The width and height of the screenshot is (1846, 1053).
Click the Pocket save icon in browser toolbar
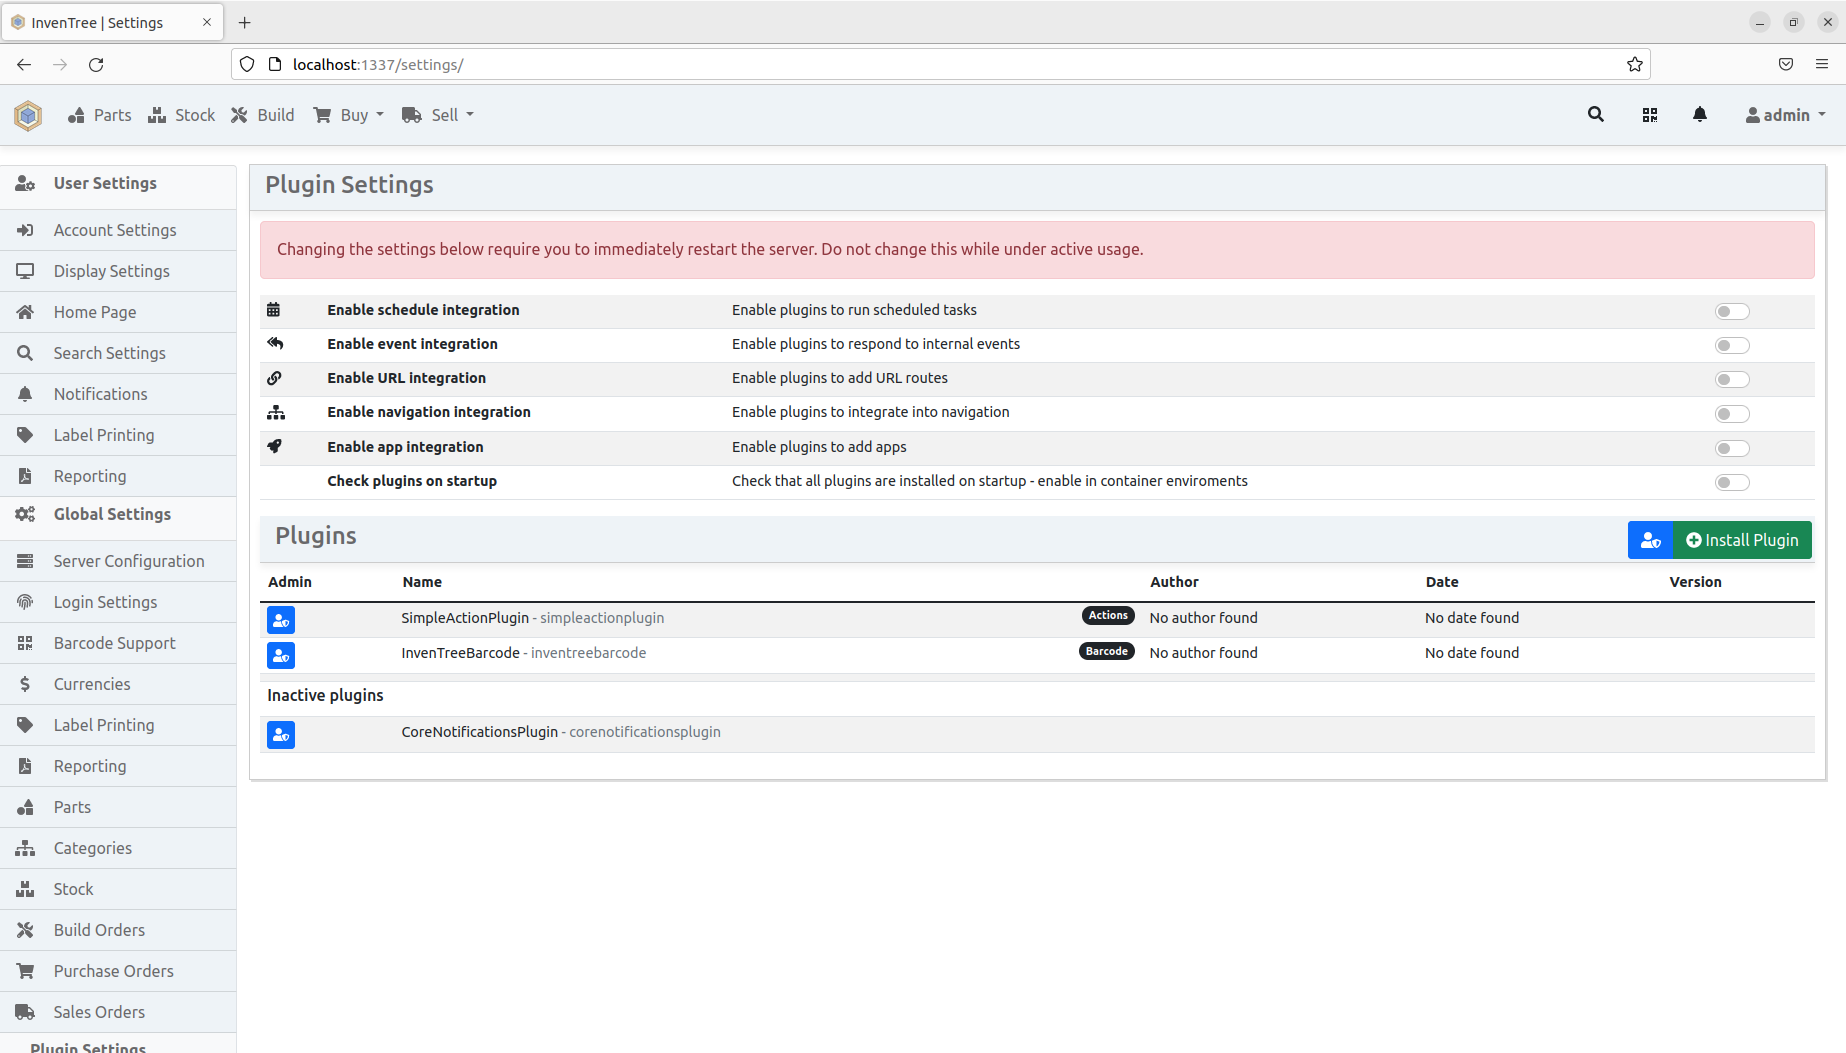pyautogui.click(x=1786, y=64)
